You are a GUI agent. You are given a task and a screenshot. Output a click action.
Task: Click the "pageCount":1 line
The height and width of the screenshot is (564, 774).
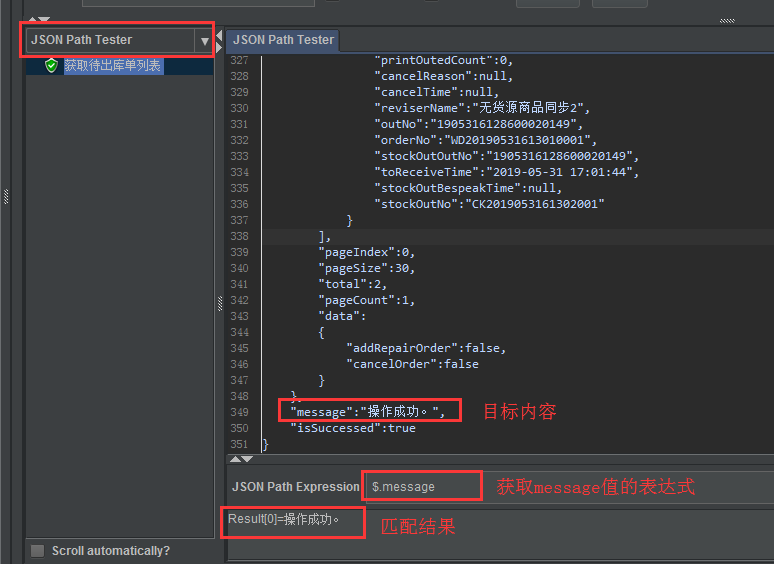(x=366, y=300)
